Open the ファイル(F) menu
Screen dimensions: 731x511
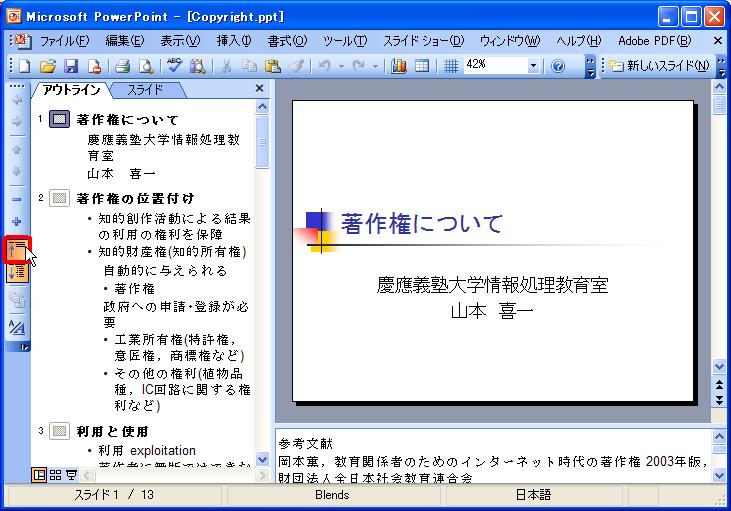(x=64, y=41)
